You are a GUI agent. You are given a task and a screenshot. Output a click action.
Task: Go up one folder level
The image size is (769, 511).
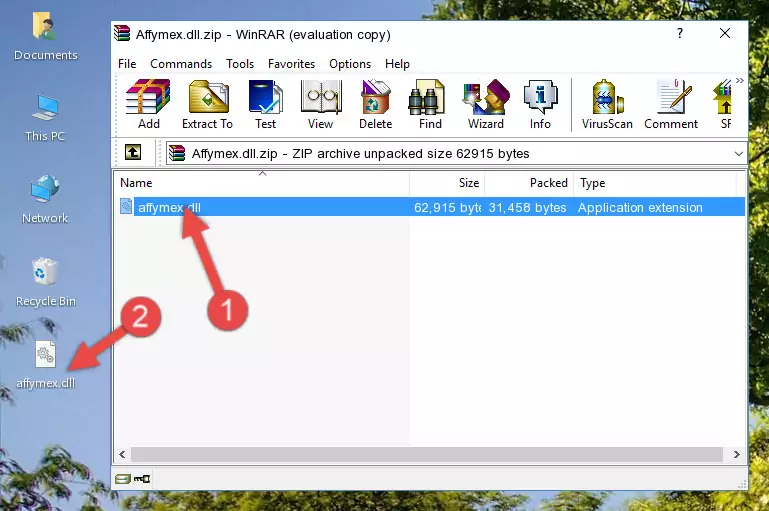133,153
